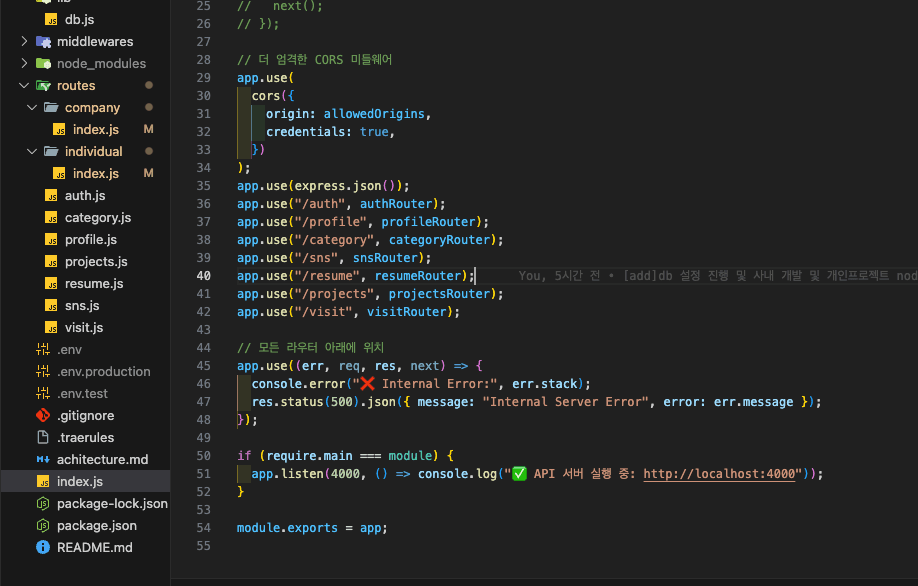Expand the middlewares folder chevron
This screenshot has height=586, width=918.
point(24,41)
